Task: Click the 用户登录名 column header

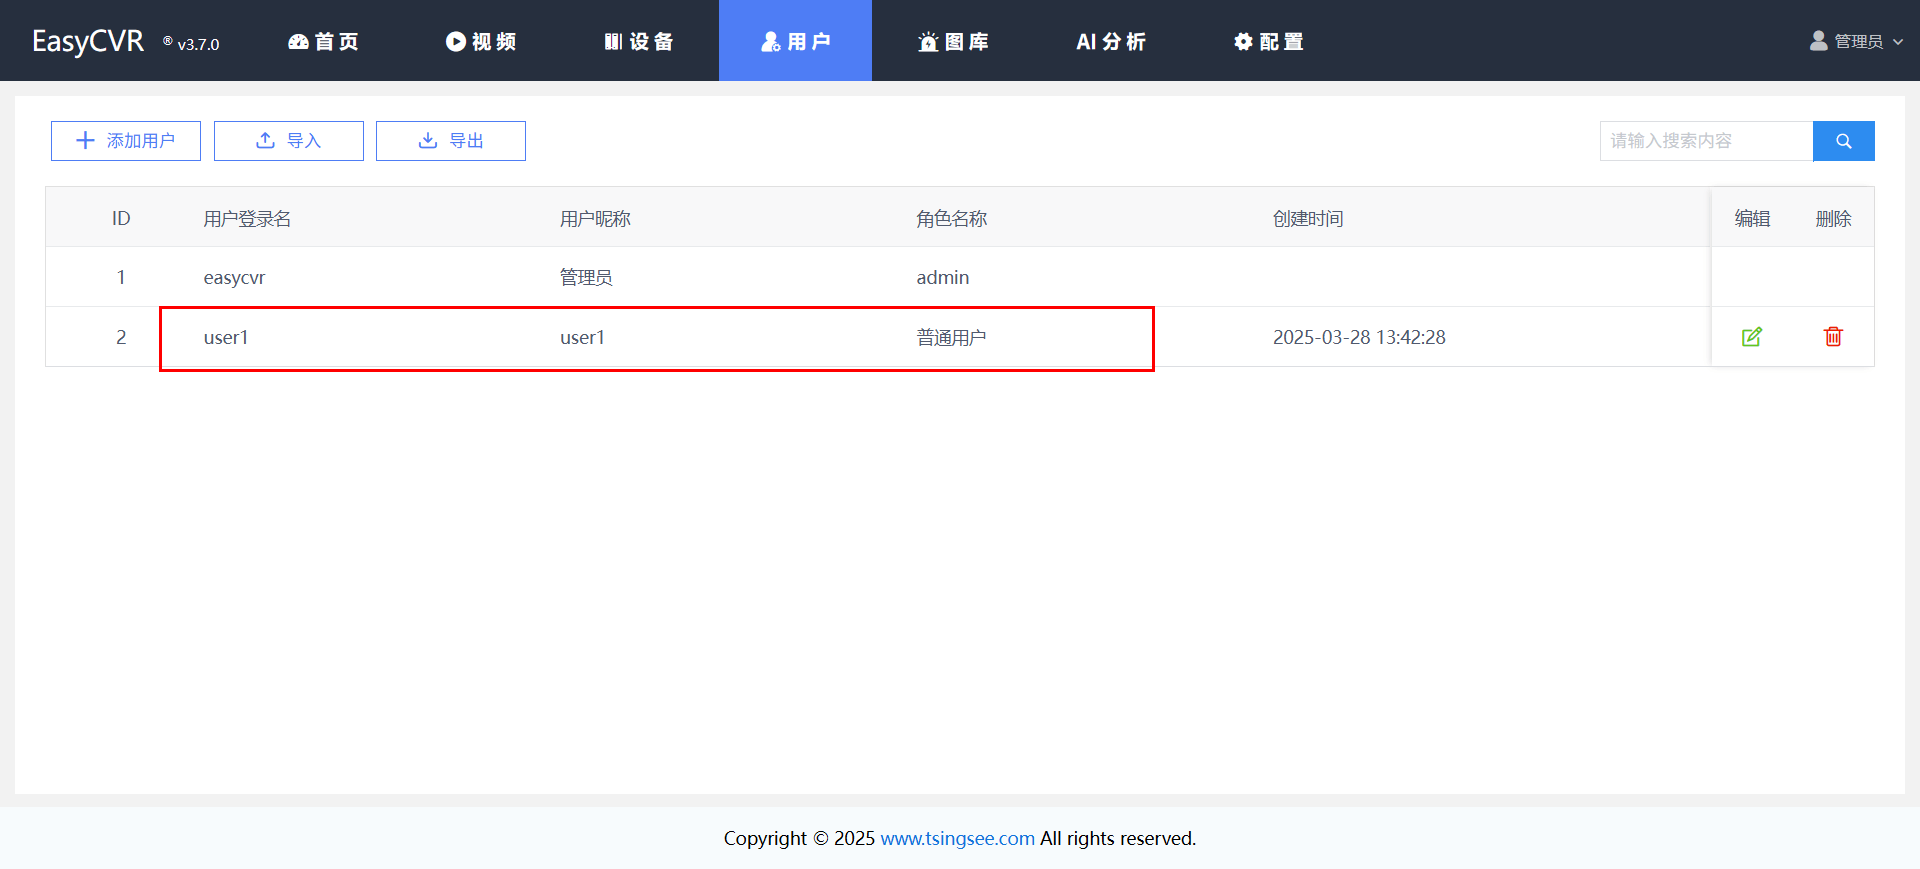Action: 247,218
